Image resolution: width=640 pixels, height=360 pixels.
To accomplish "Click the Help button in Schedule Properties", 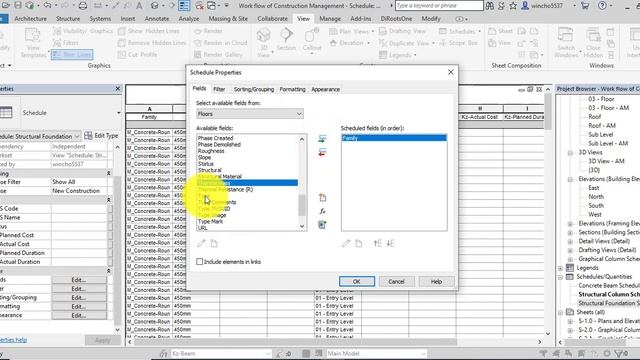I will click(436, 282).
